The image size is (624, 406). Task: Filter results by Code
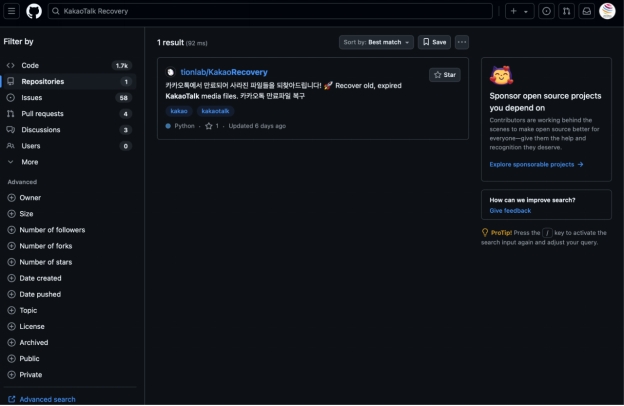pos(68,65)
